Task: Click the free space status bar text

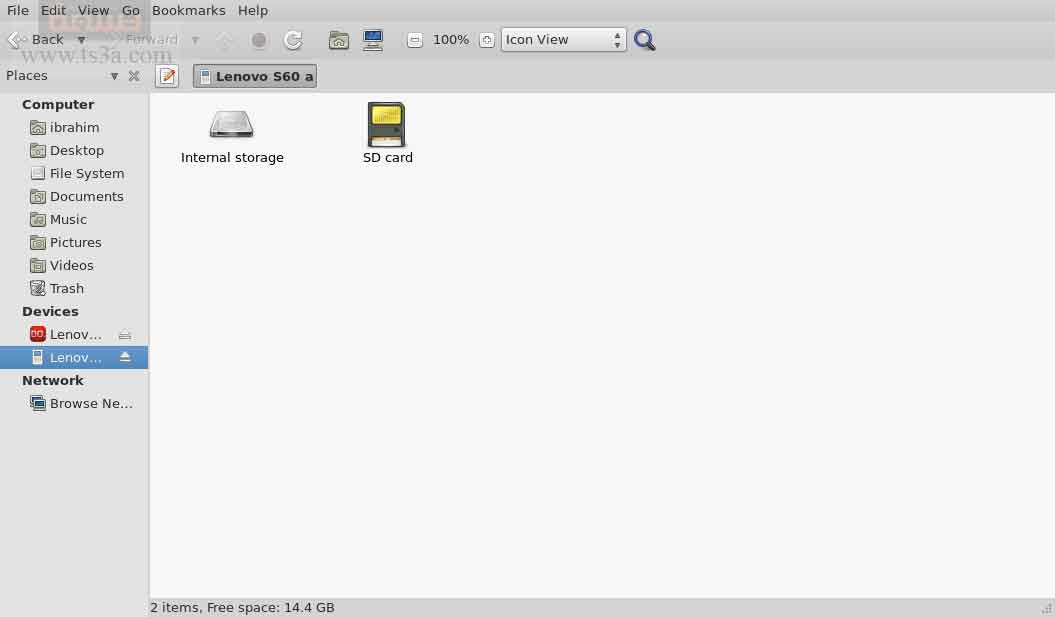Action: (242, 608)
